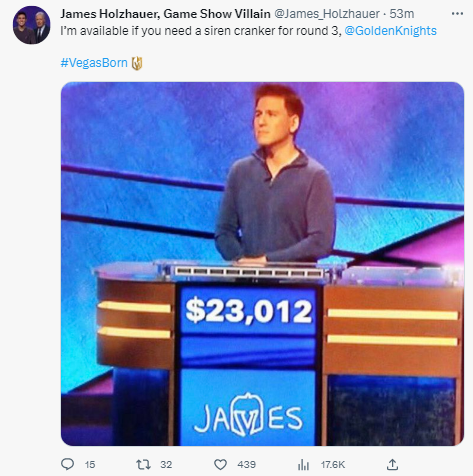Image resolution: width=473 pixels, height=476 pixels.
Task: Click the 32 retweets count
Action: click(166, 465)
